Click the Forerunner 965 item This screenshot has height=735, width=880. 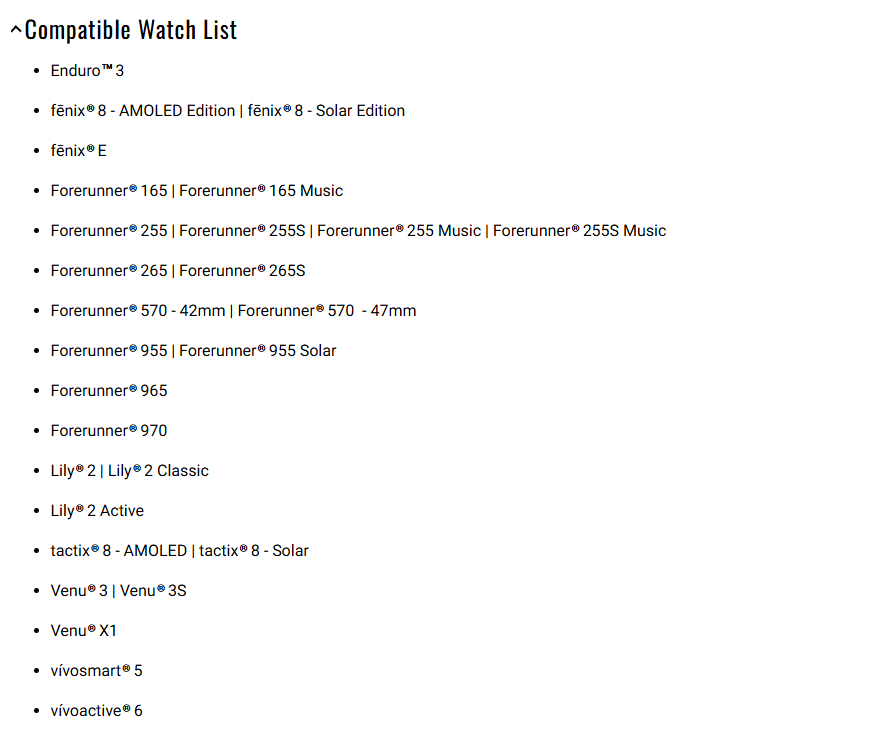click(x=109, y=391)
